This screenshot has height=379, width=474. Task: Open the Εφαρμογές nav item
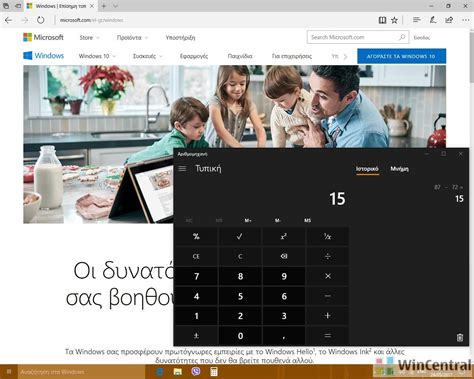194,56
